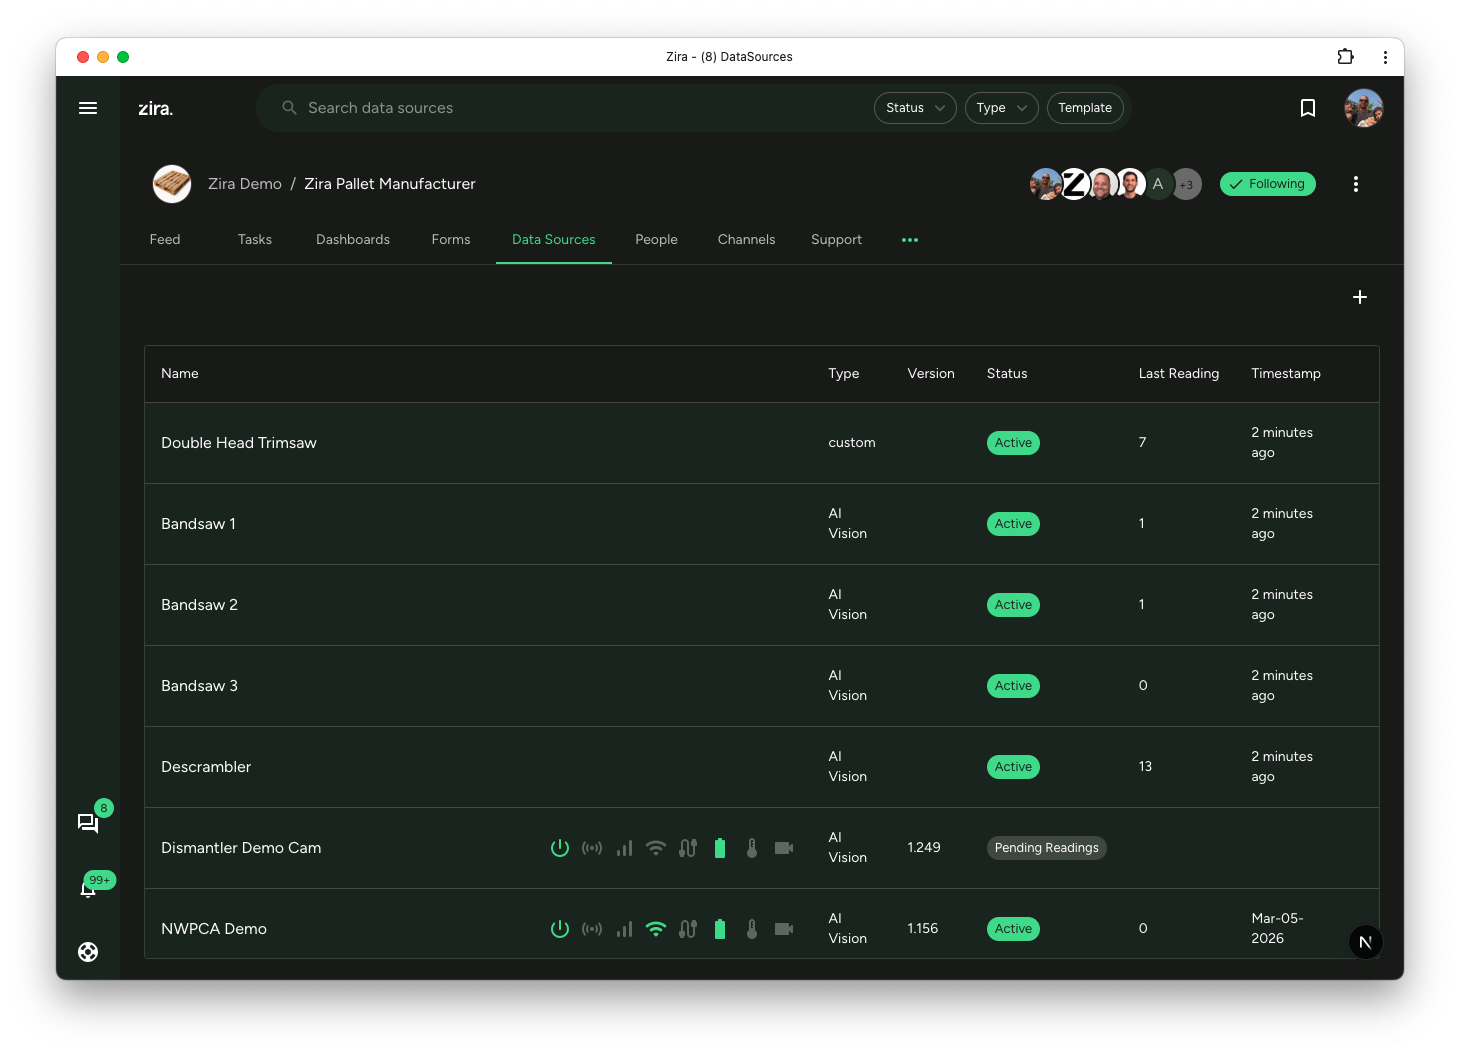Click wifi icon in NWPCA Demo row
Screen dimensions: 1460x1054
[656, 929]
